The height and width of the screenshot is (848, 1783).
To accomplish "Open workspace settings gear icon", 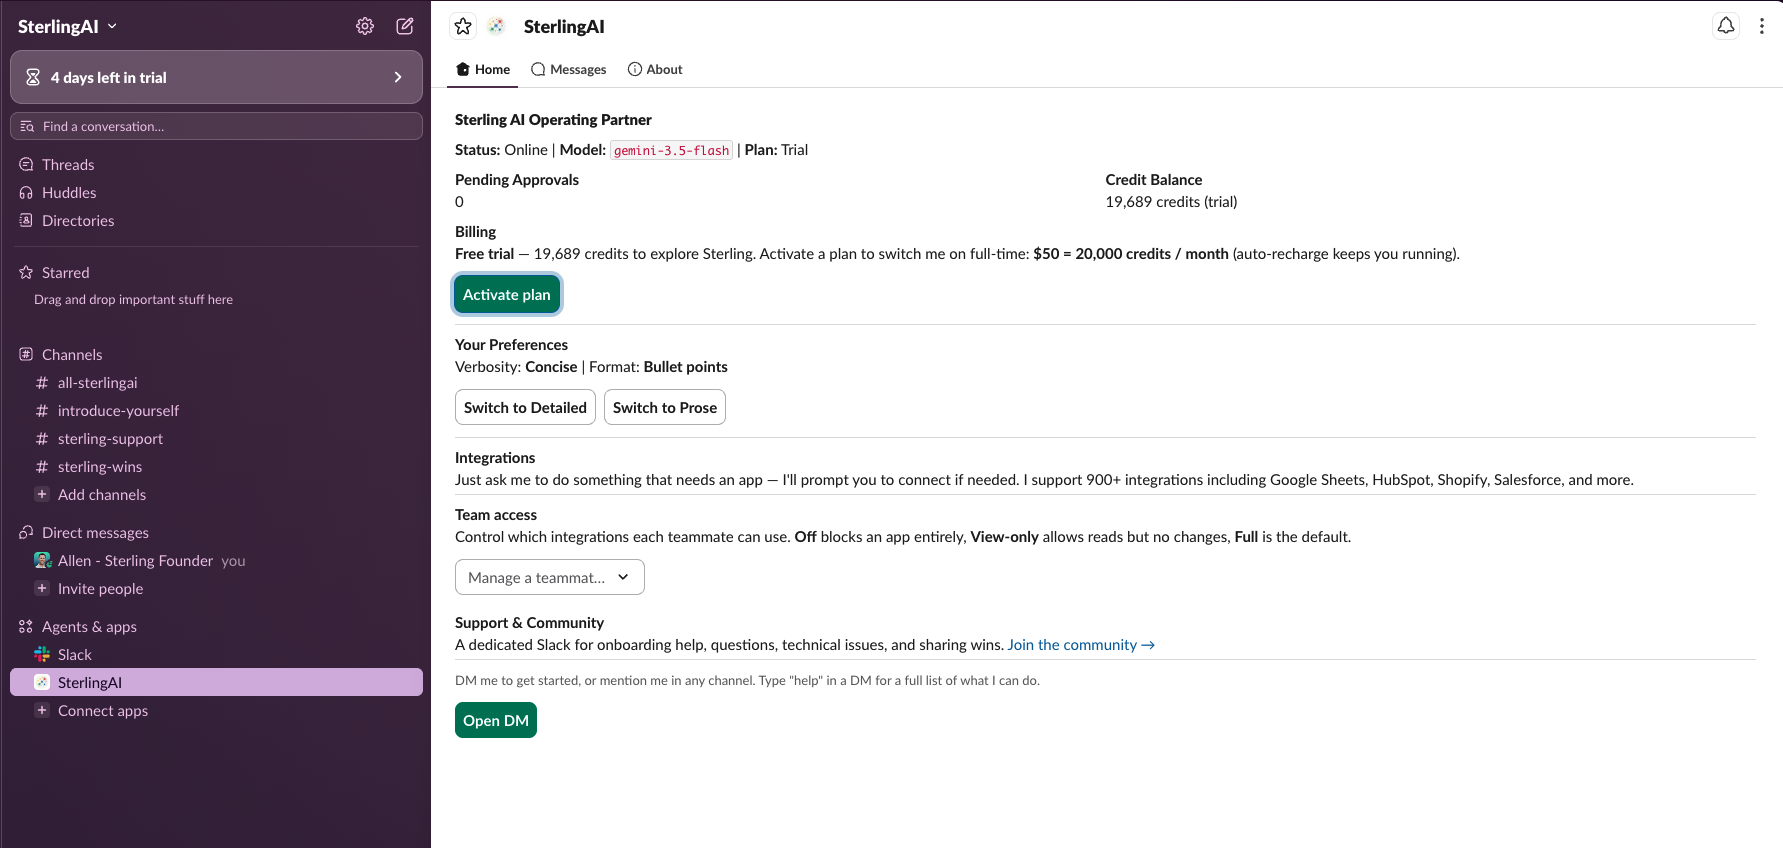I will [365, 26].
